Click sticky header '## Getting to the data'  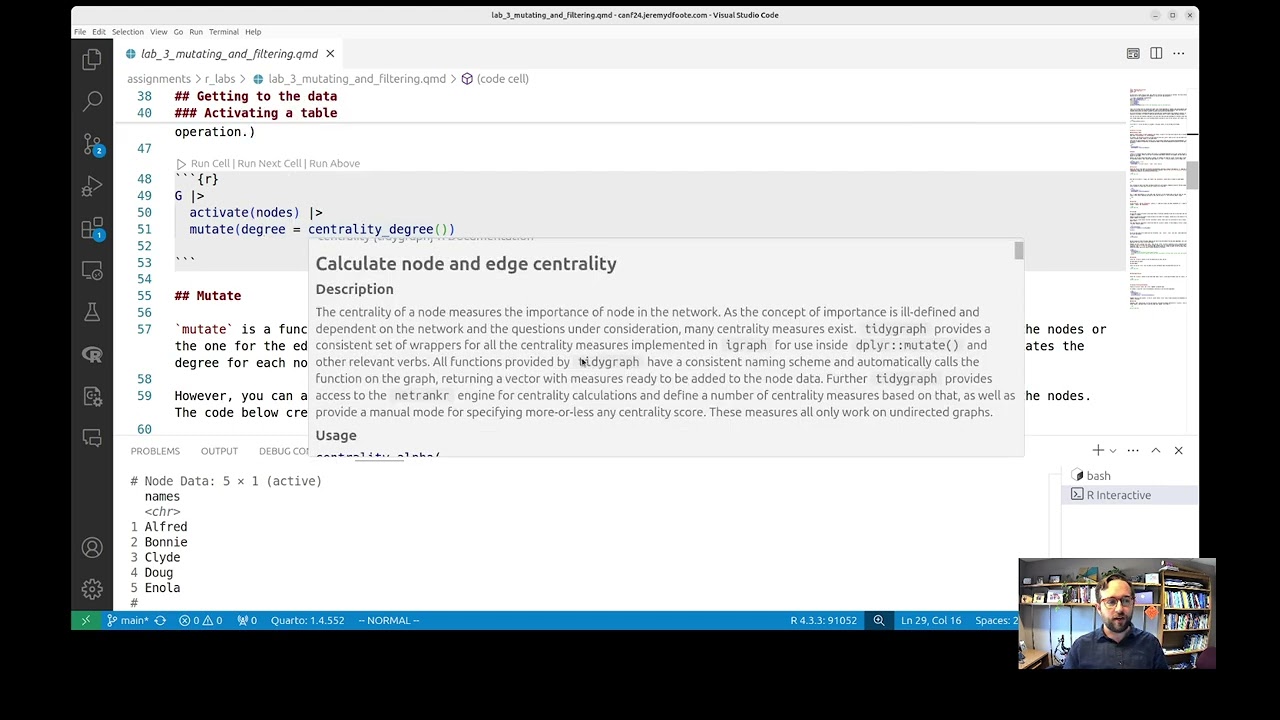pyautogui.click(x=256, y=97)
